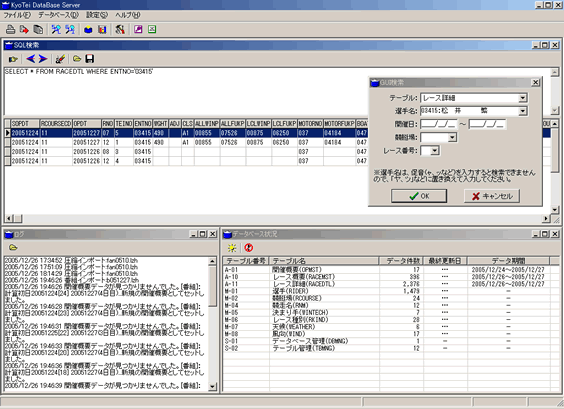Click the yellow sun refresh icon
This screenshot has height=409, width=564.
(x=232, y=248)
